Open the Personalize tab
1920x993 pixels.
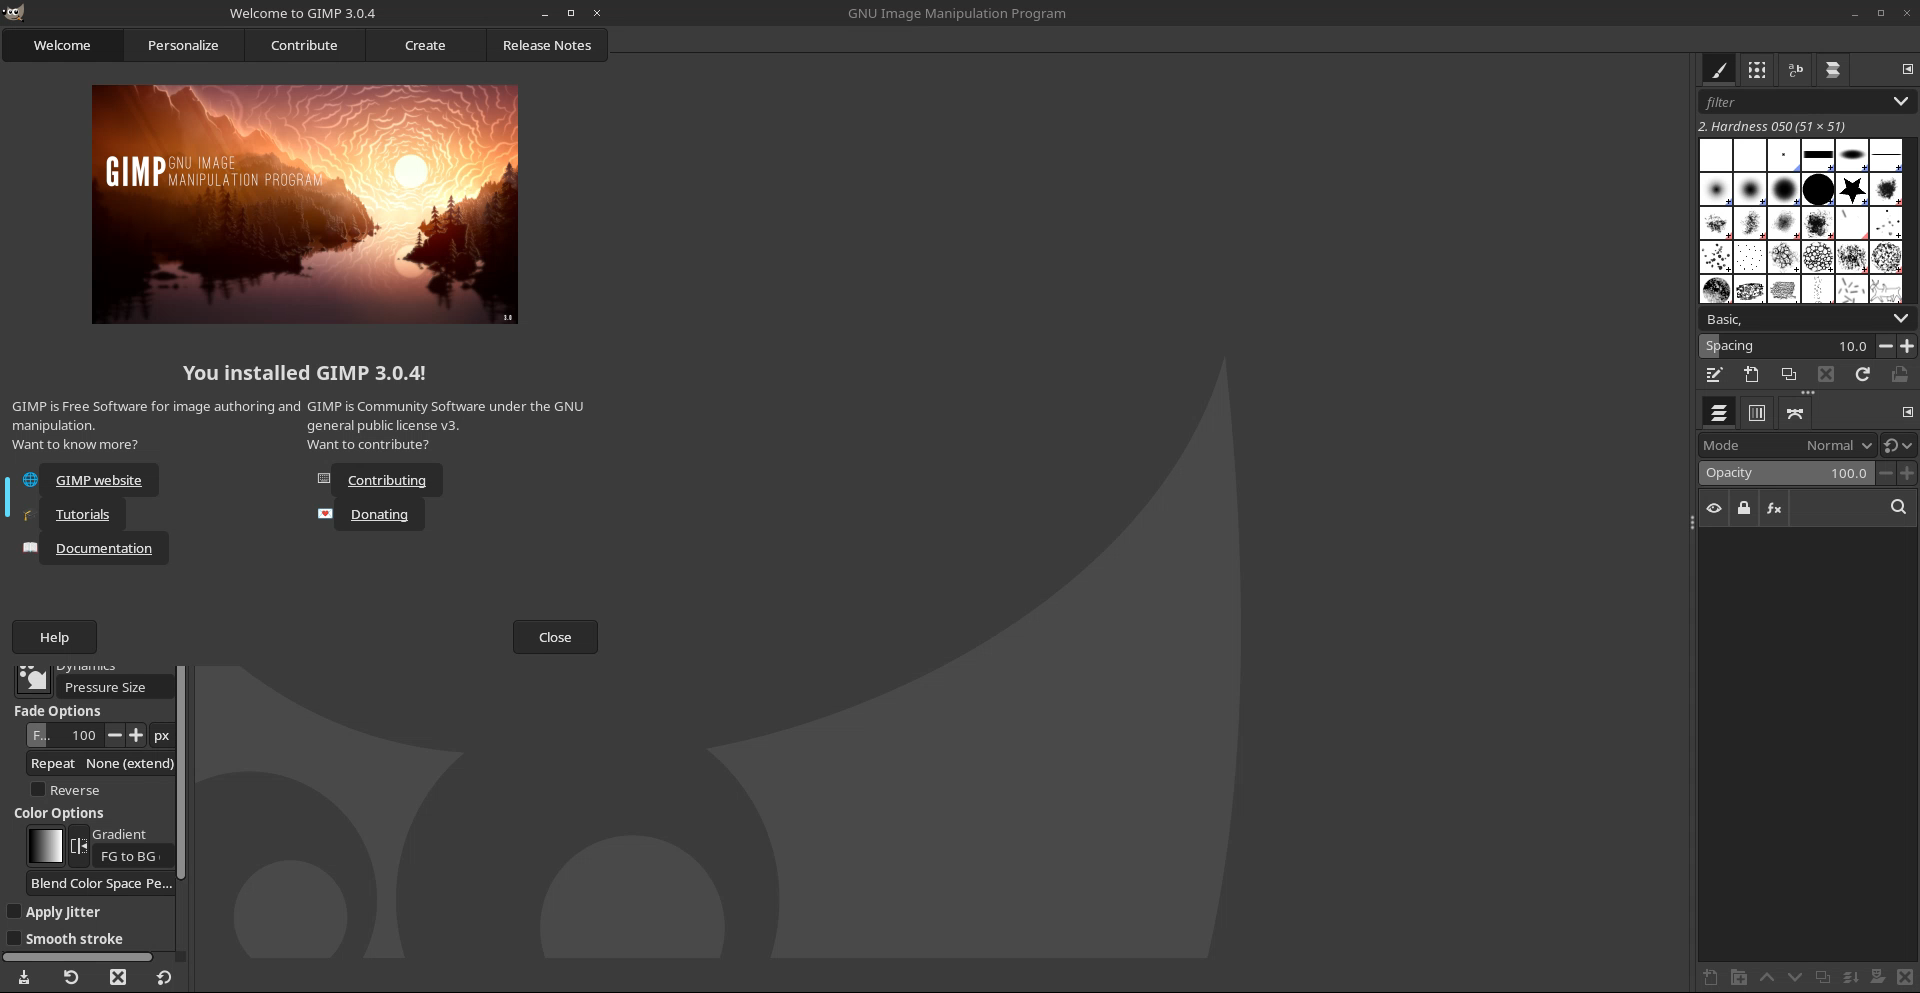tap(183, 46)
